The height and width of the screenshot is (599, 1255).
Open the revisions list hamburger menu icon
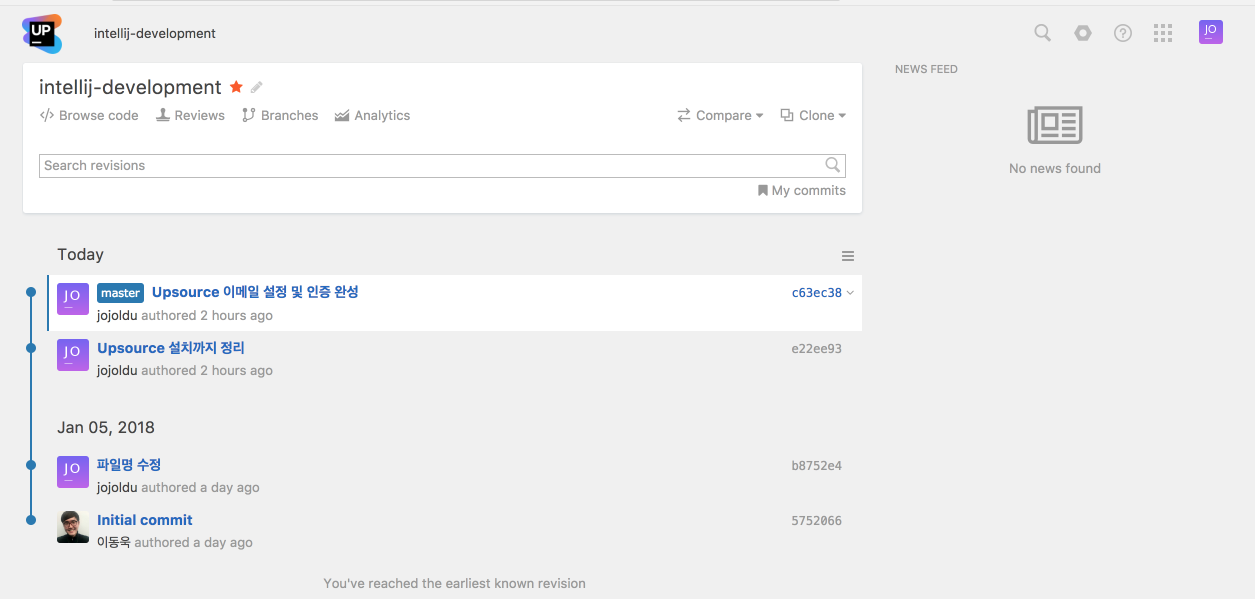848,256
